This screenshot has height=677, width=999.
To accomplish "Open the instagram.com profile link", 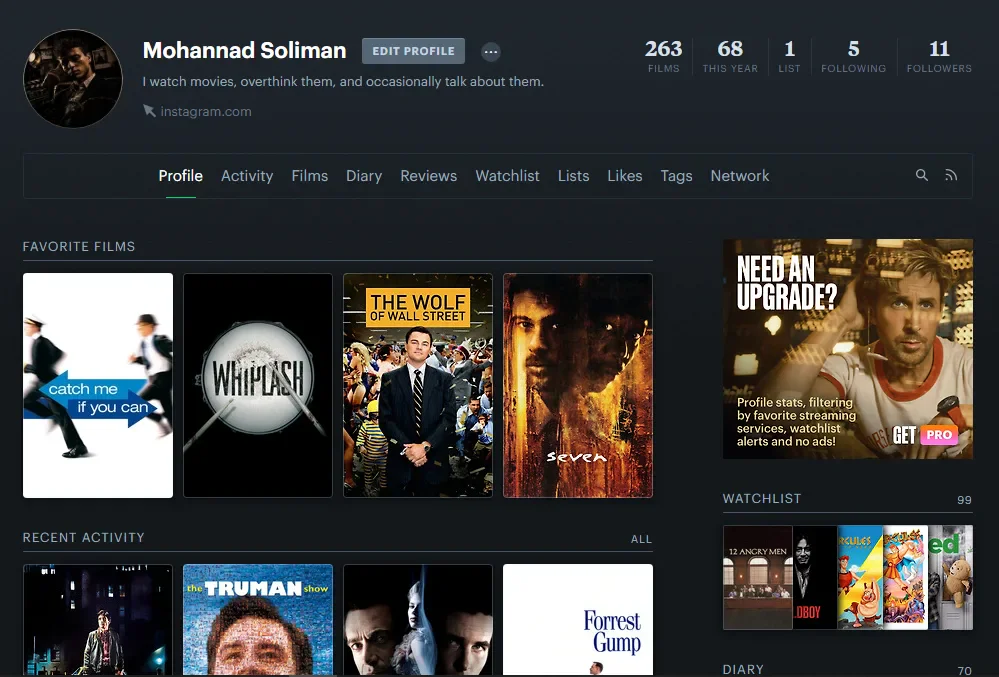I will (x=206, y=111).
